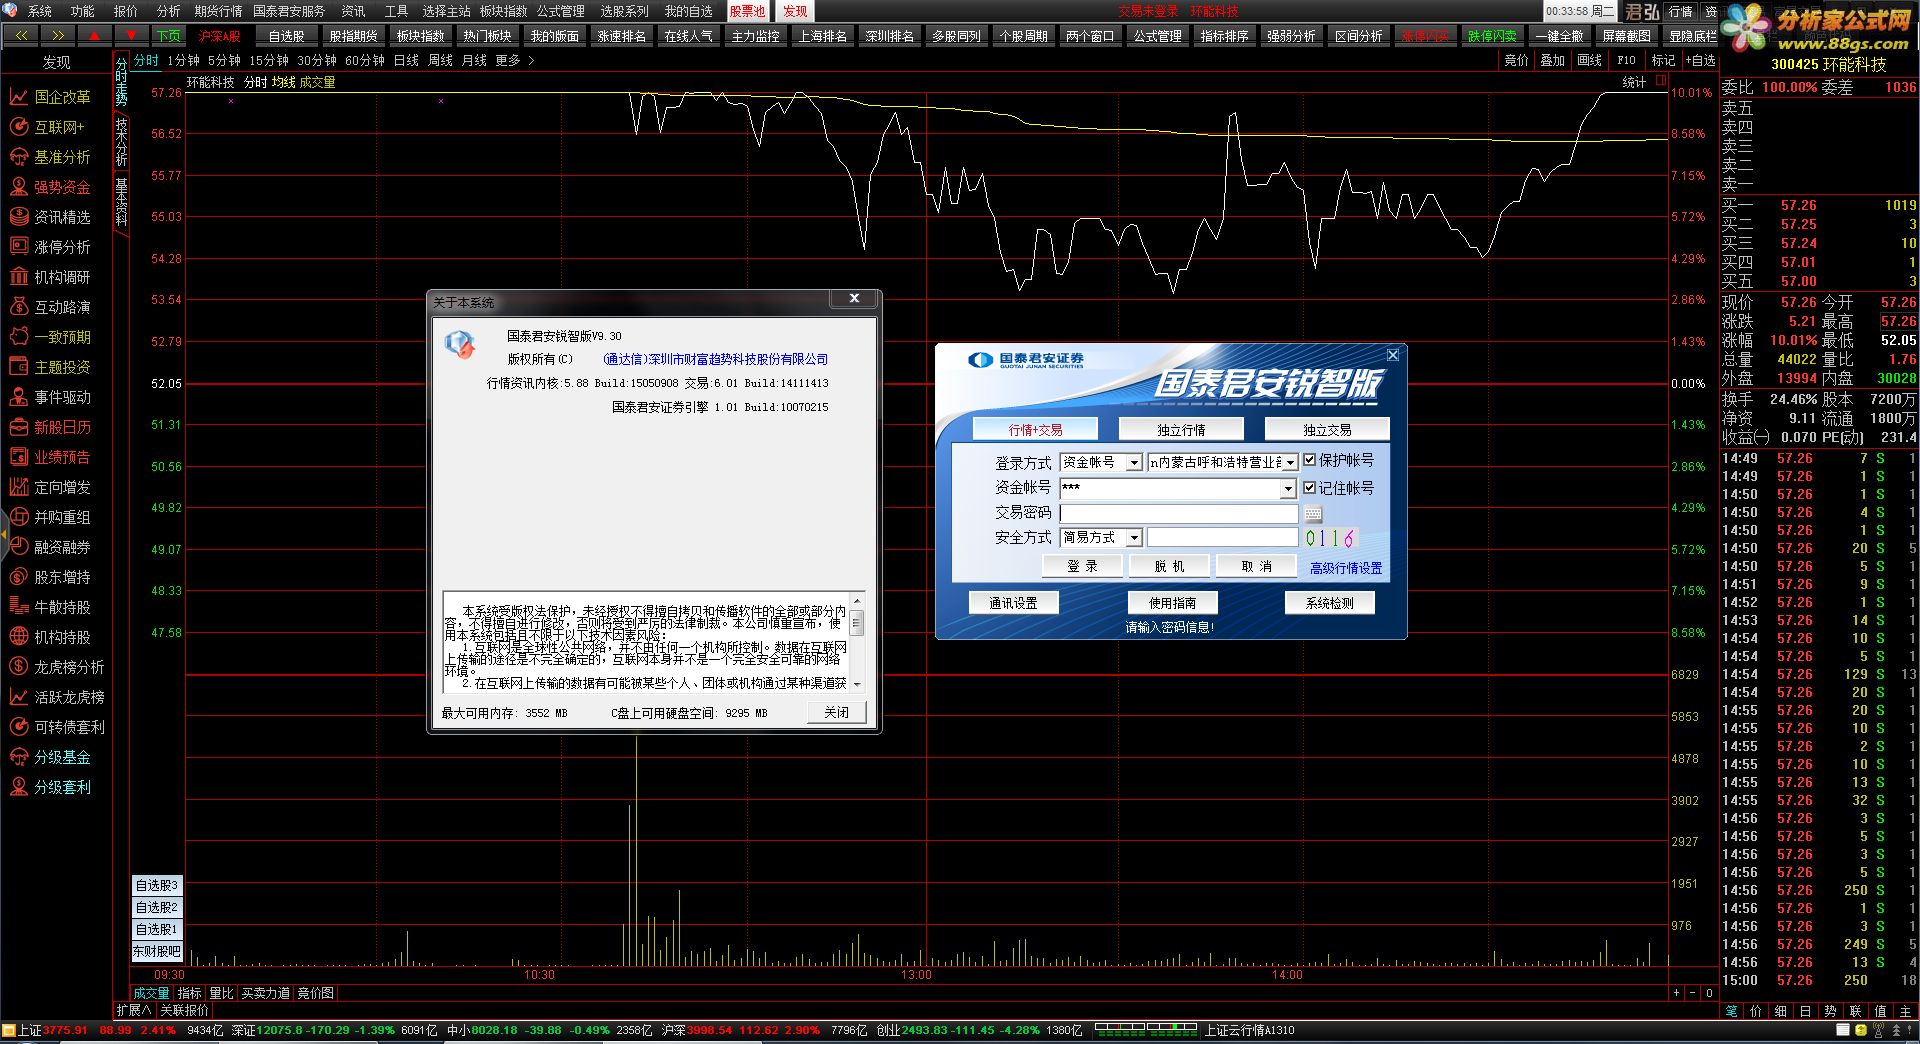Image resolution: width=1920 pixels, height=1044 pixels.
Task: Go forward with the double right arrow button
Action: tap(58, 36)
